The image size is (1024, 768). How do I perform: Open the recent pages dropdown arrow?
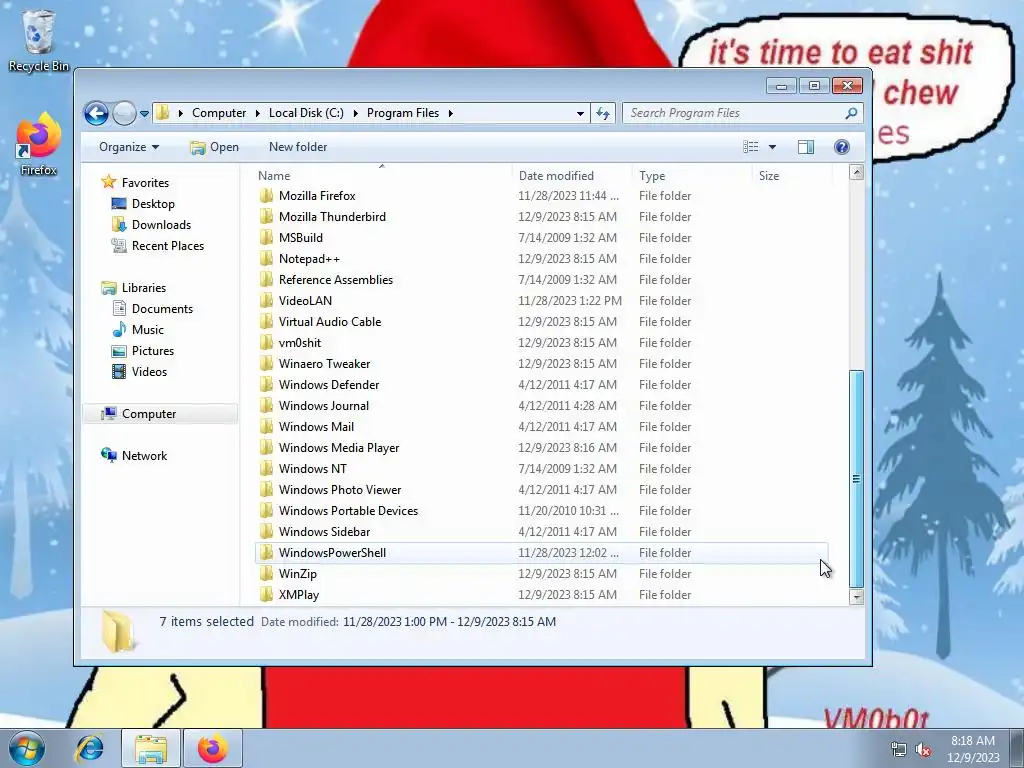144,114
